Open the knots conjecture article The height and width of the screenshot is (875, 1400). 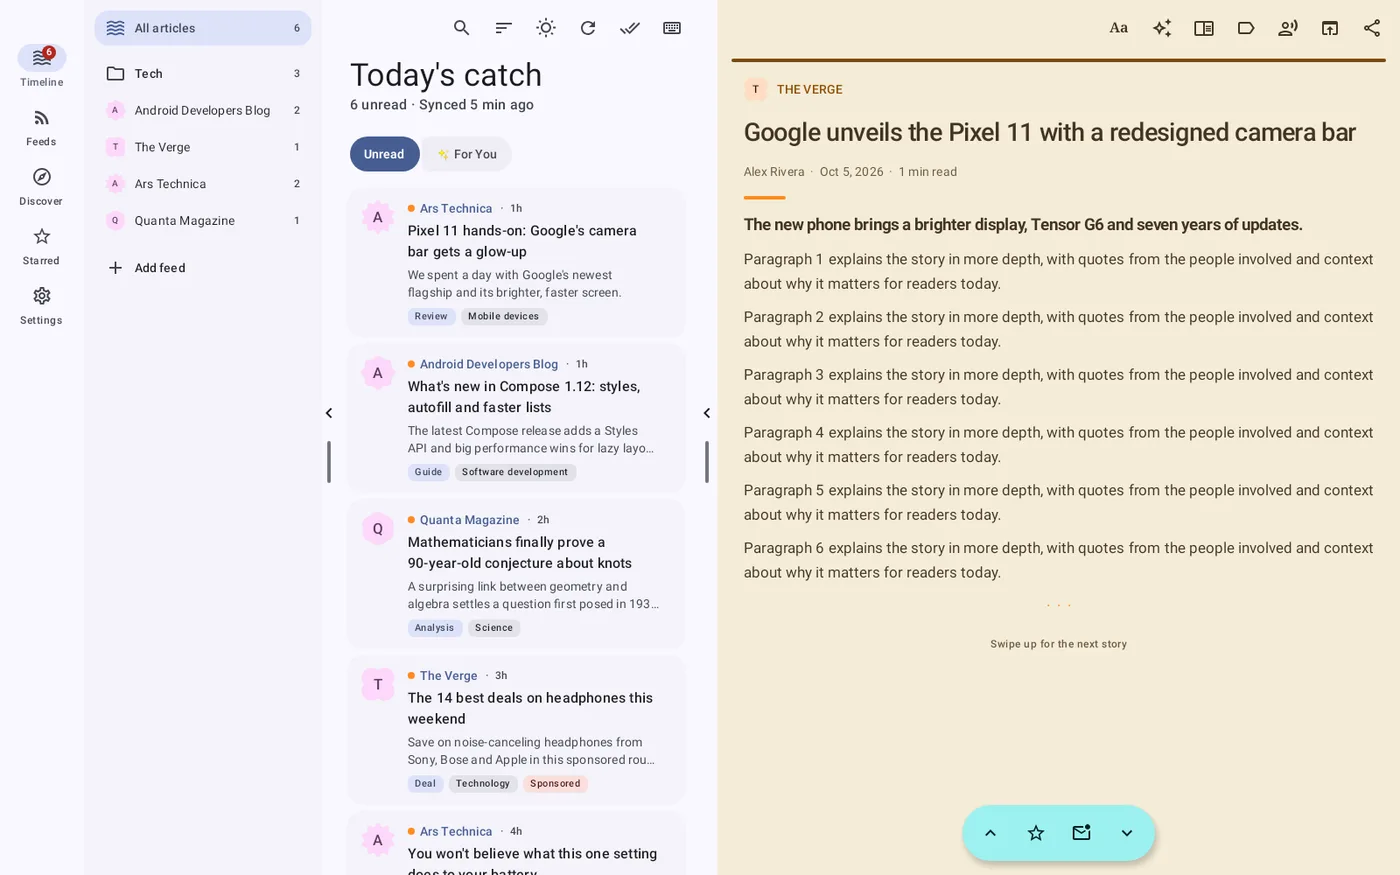(516, 574)
